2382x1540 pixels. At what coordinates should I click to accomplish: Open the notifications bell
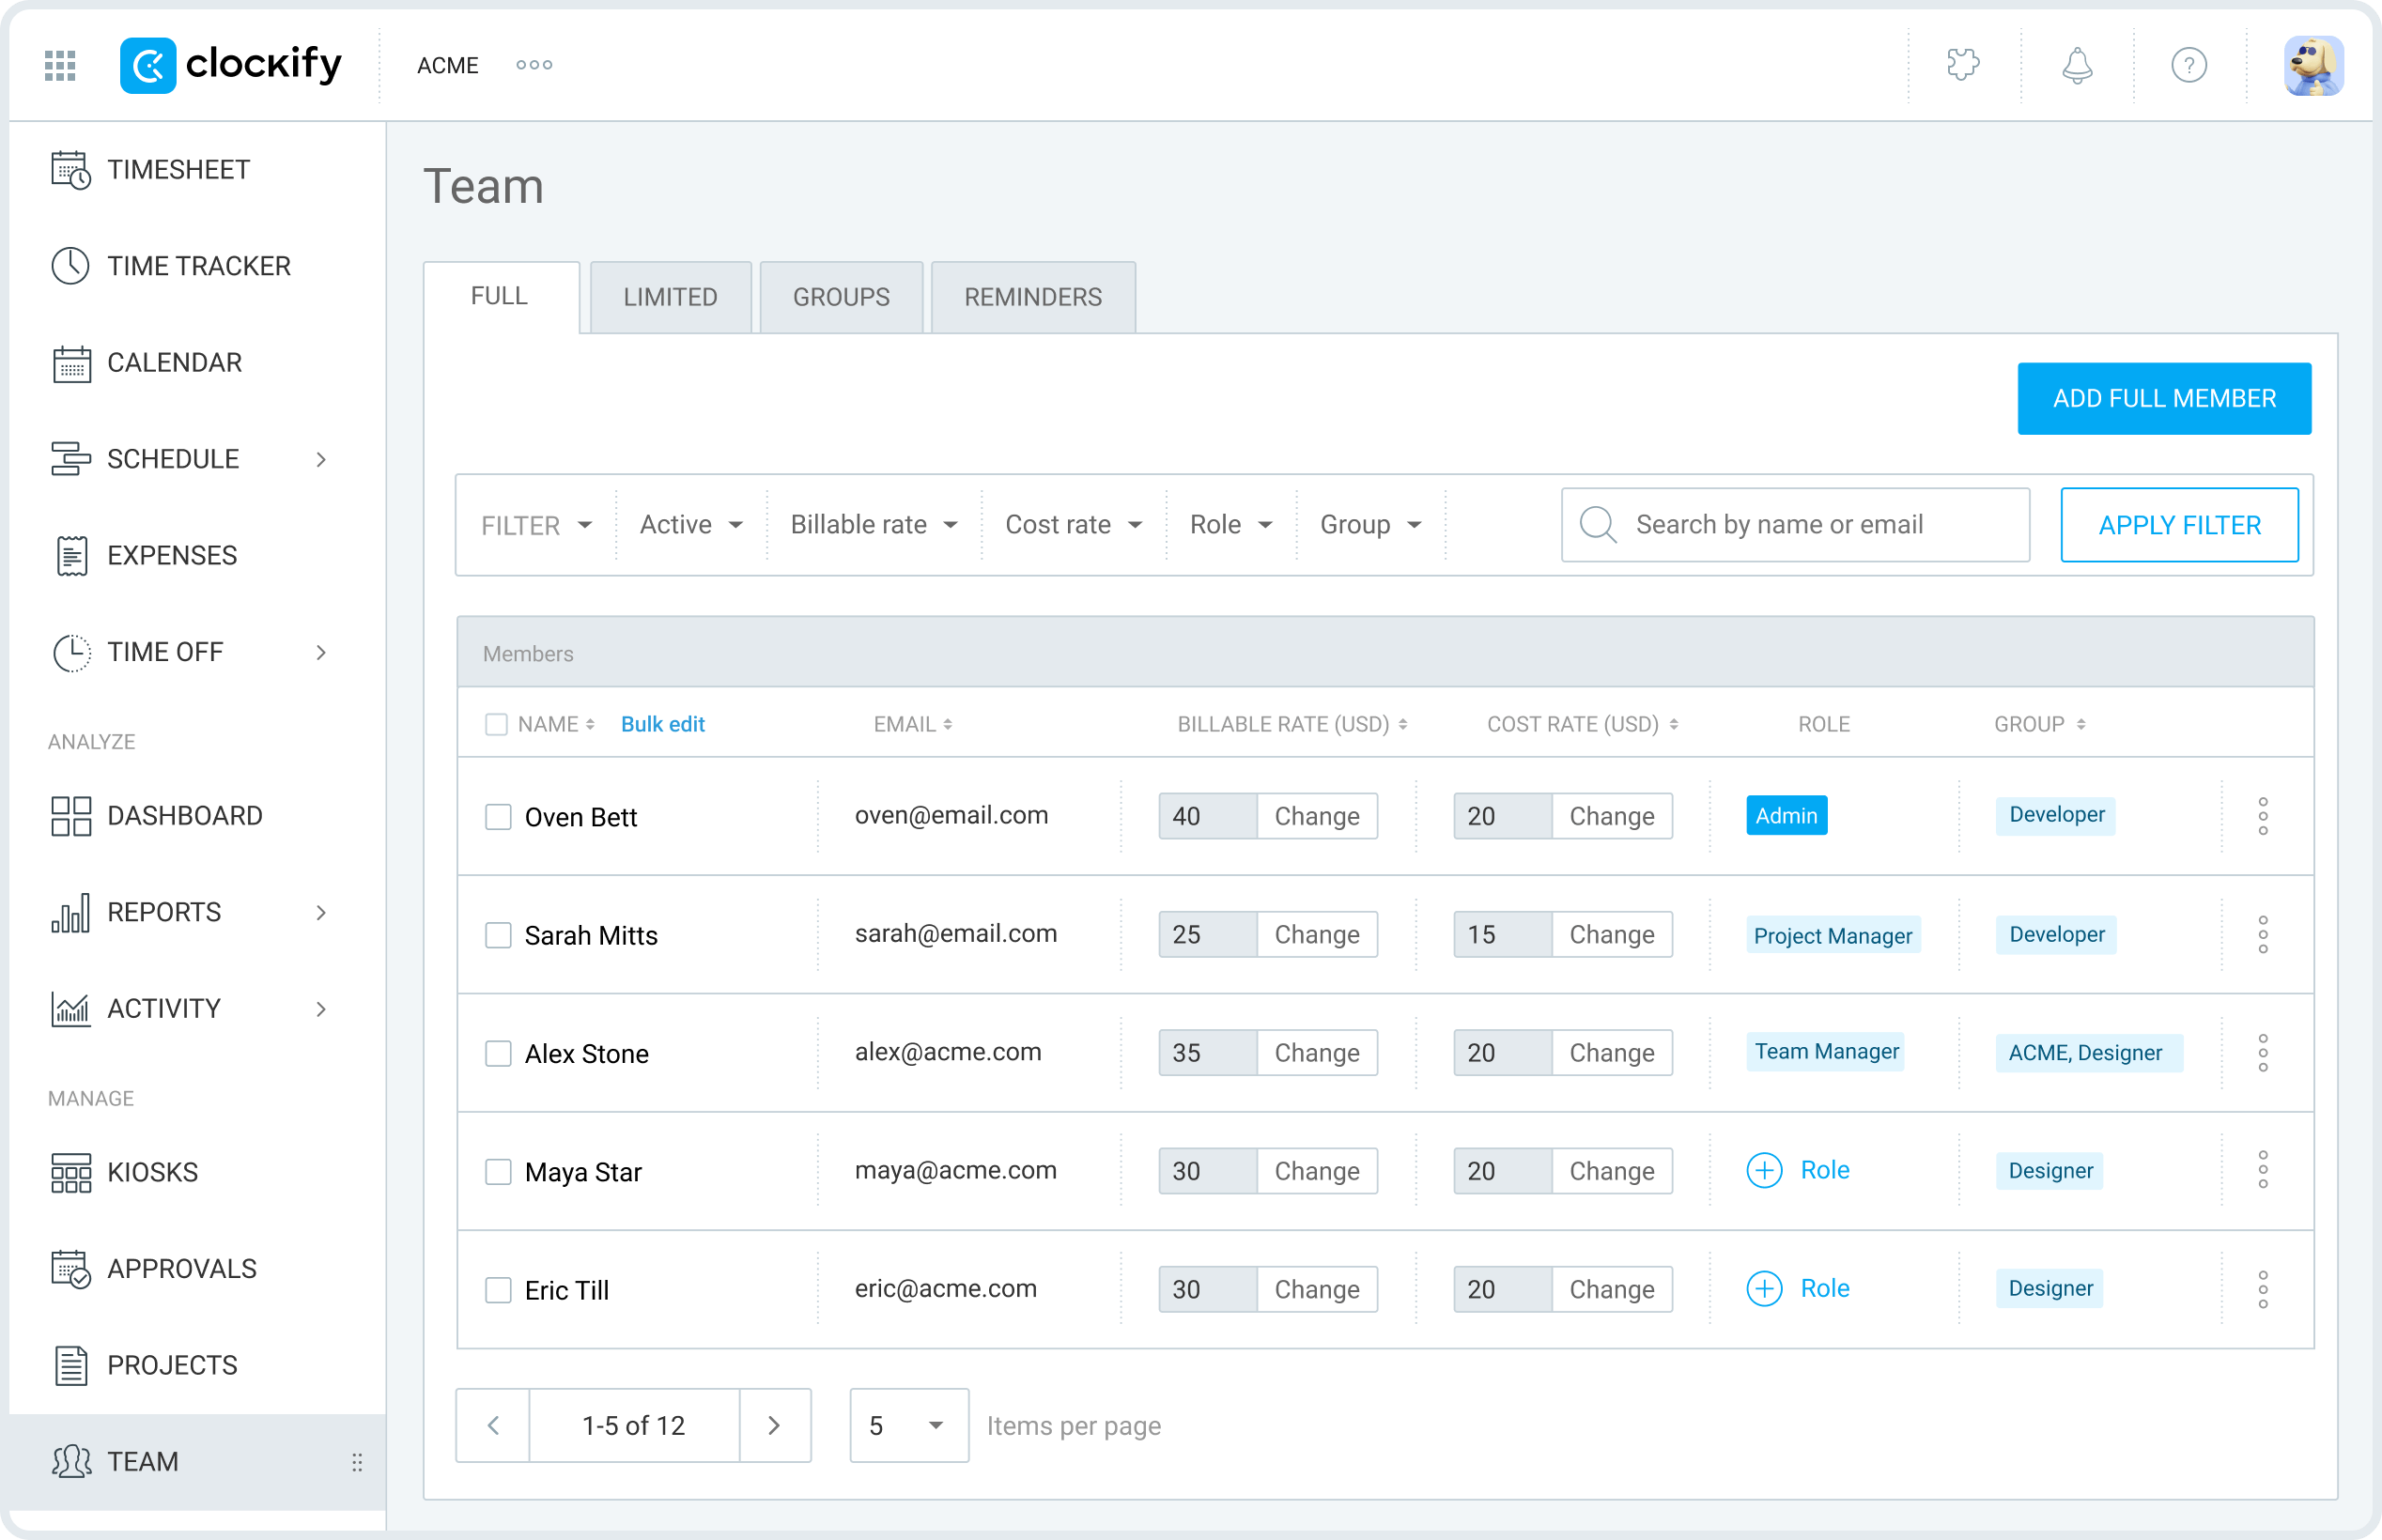tap(2076, 65)
